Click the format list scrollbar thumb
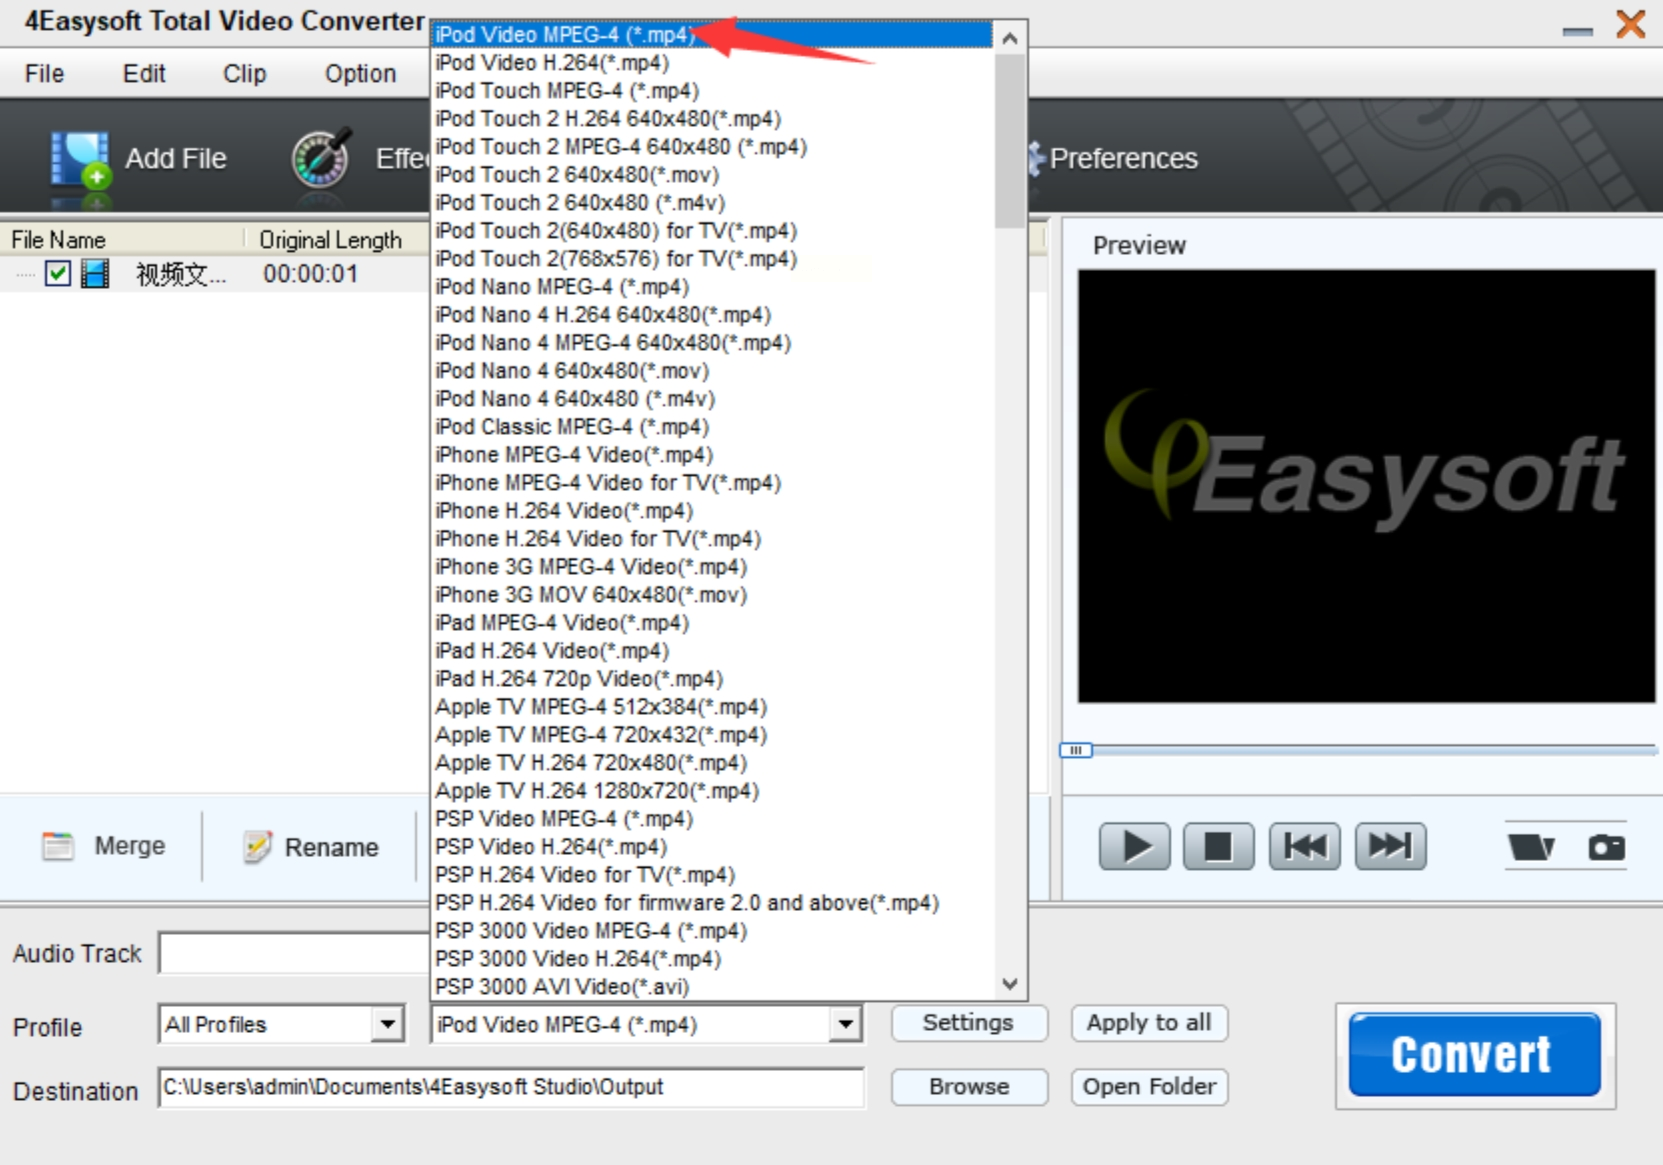The width and height of the screenshot is (1663, 1165). click(x=1010, y=141)
